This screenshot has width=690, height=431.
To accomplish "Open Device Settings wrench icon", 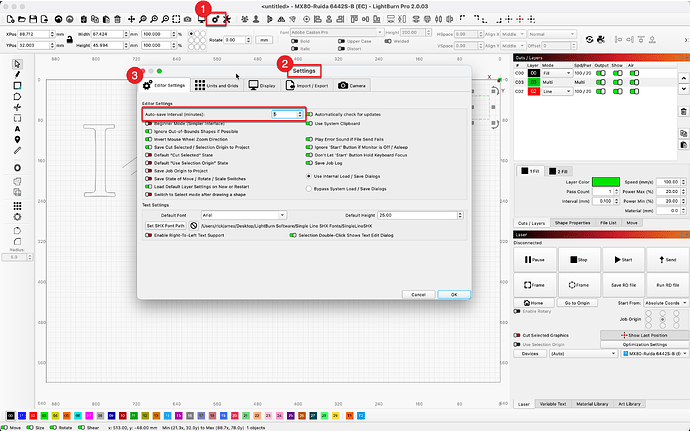I will [227, 19].
